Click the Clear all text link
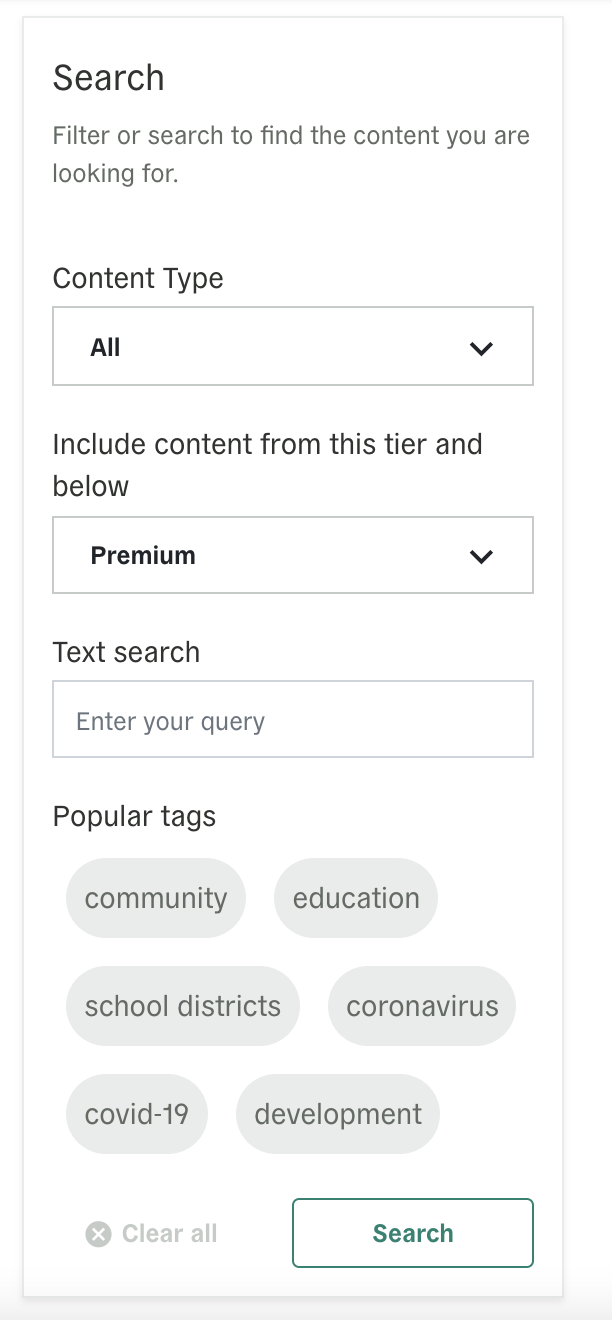The height and width of the screenshot is (1320, 612). tap(169, 1234)
